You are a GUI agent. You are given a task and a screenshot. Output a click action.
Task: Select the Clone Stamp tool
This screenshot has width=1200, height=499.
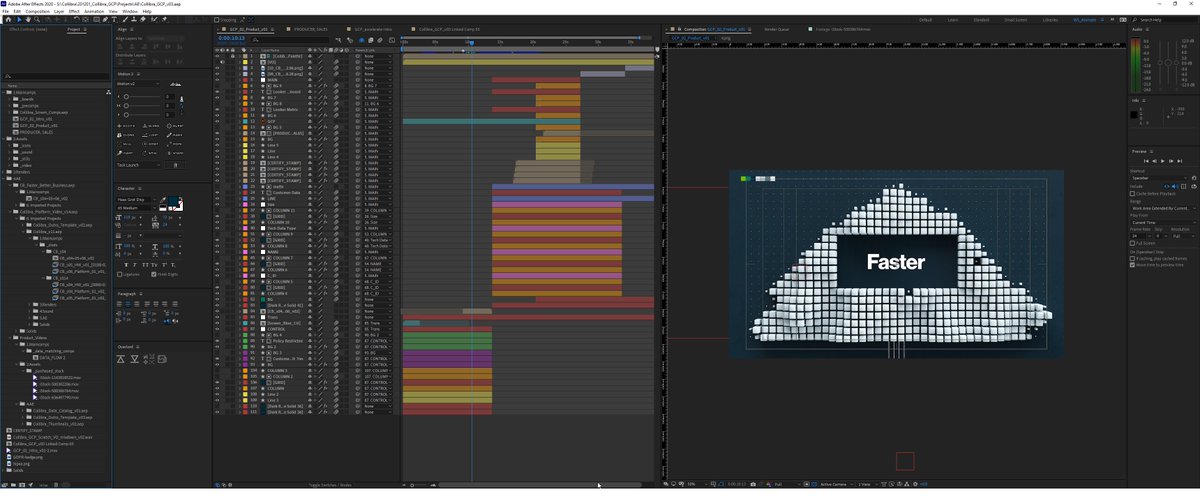(134, 19)
